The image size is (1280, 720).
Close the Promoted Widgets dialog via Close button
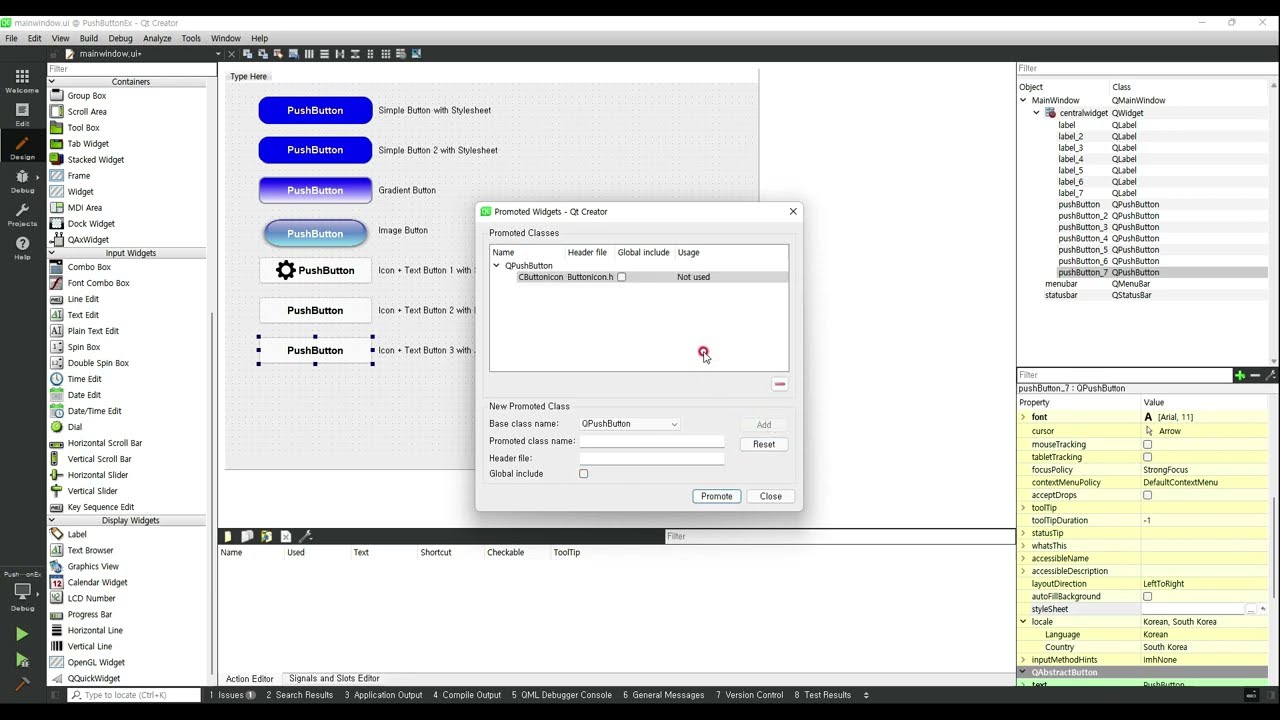pyautogui.click(x=771, y=496)
